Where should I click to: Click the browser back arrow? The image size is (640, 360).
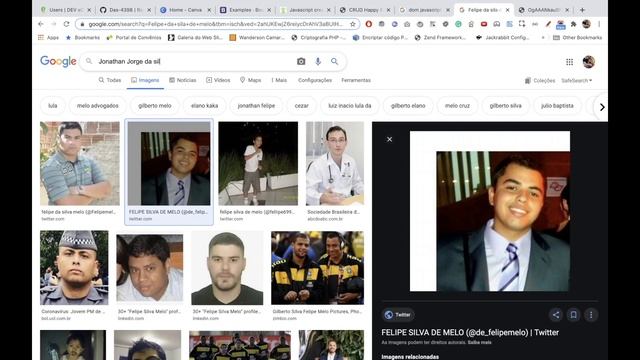coord(40,24)
